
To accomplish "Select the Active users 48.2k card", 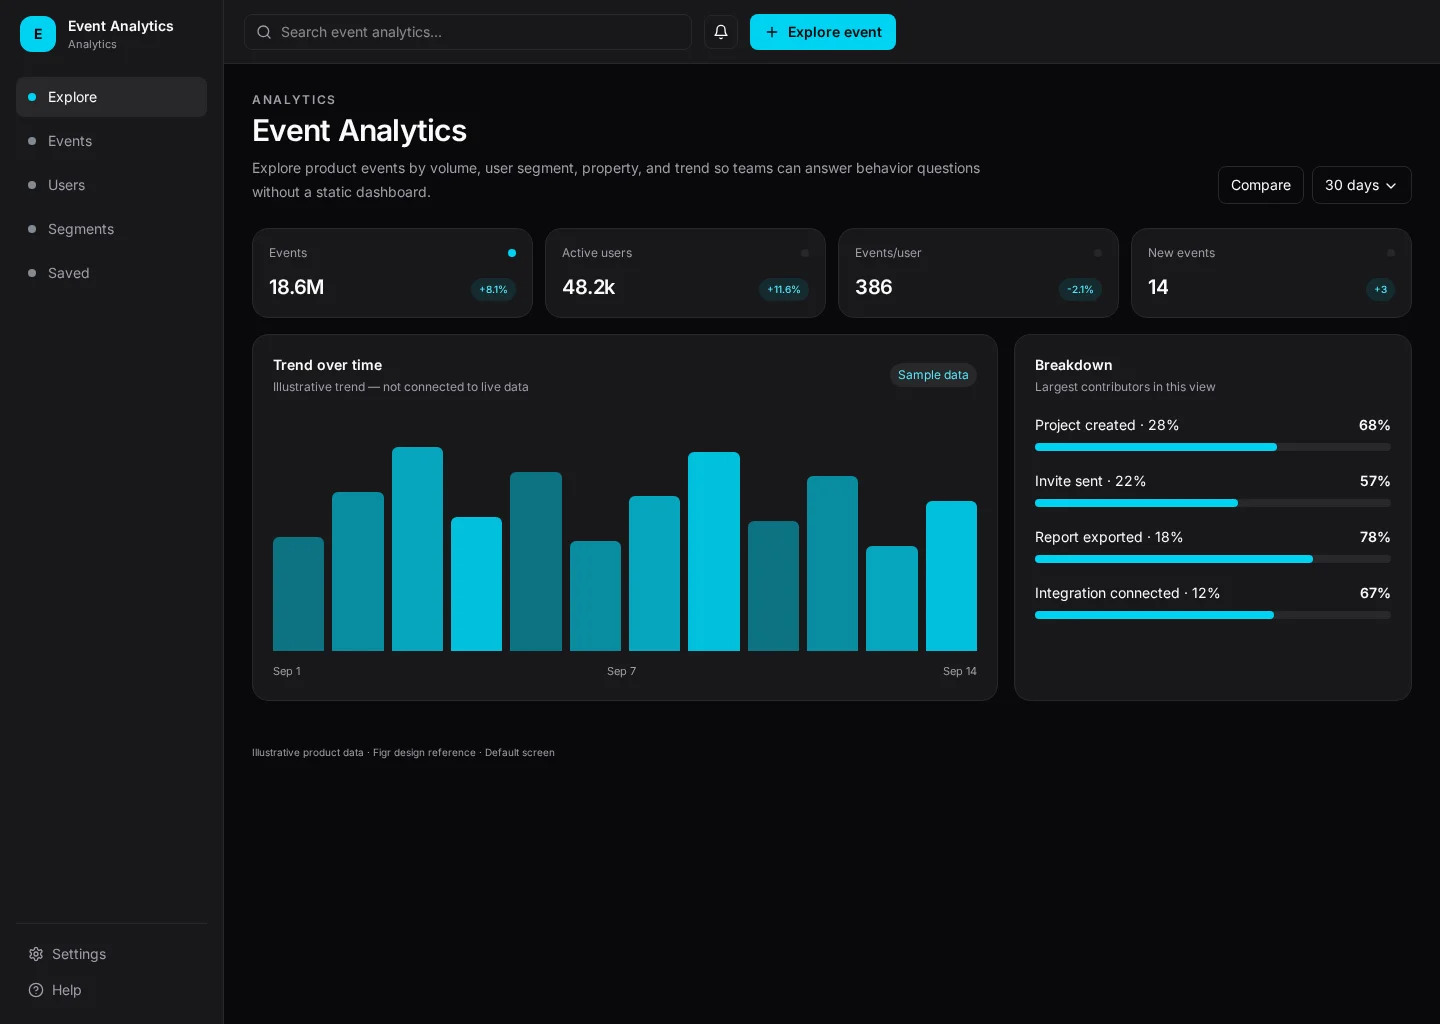I will click(x=685, y=273).
